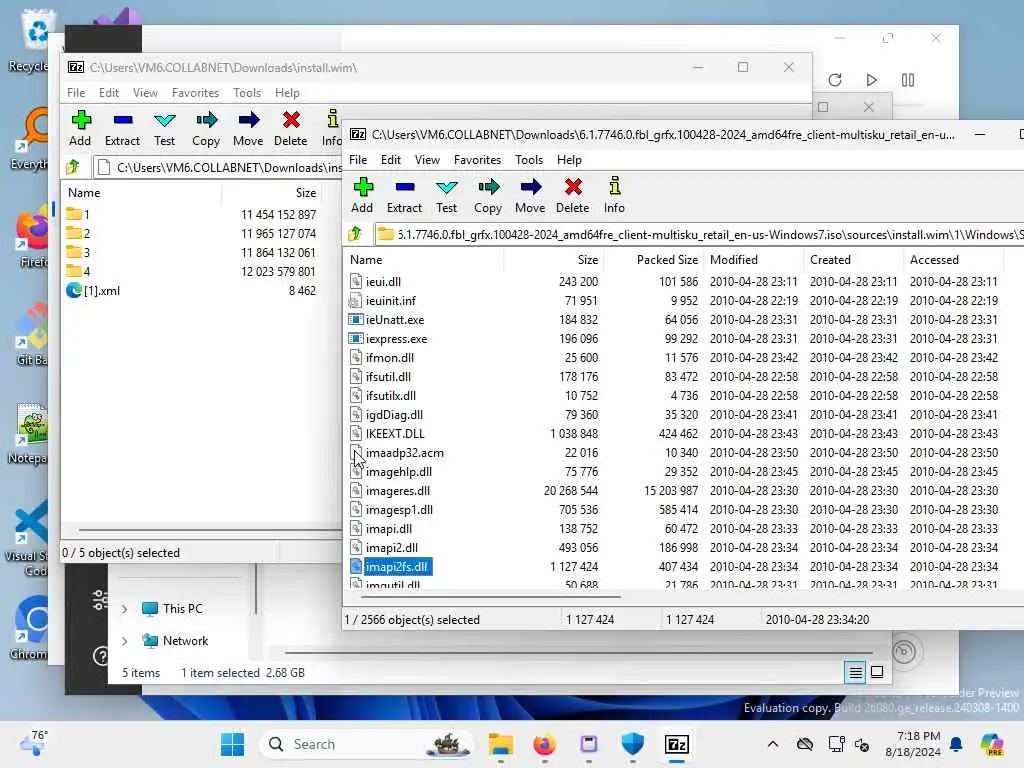
Task: Open the Windows Start menu
Action: click(x=232, y=744)
